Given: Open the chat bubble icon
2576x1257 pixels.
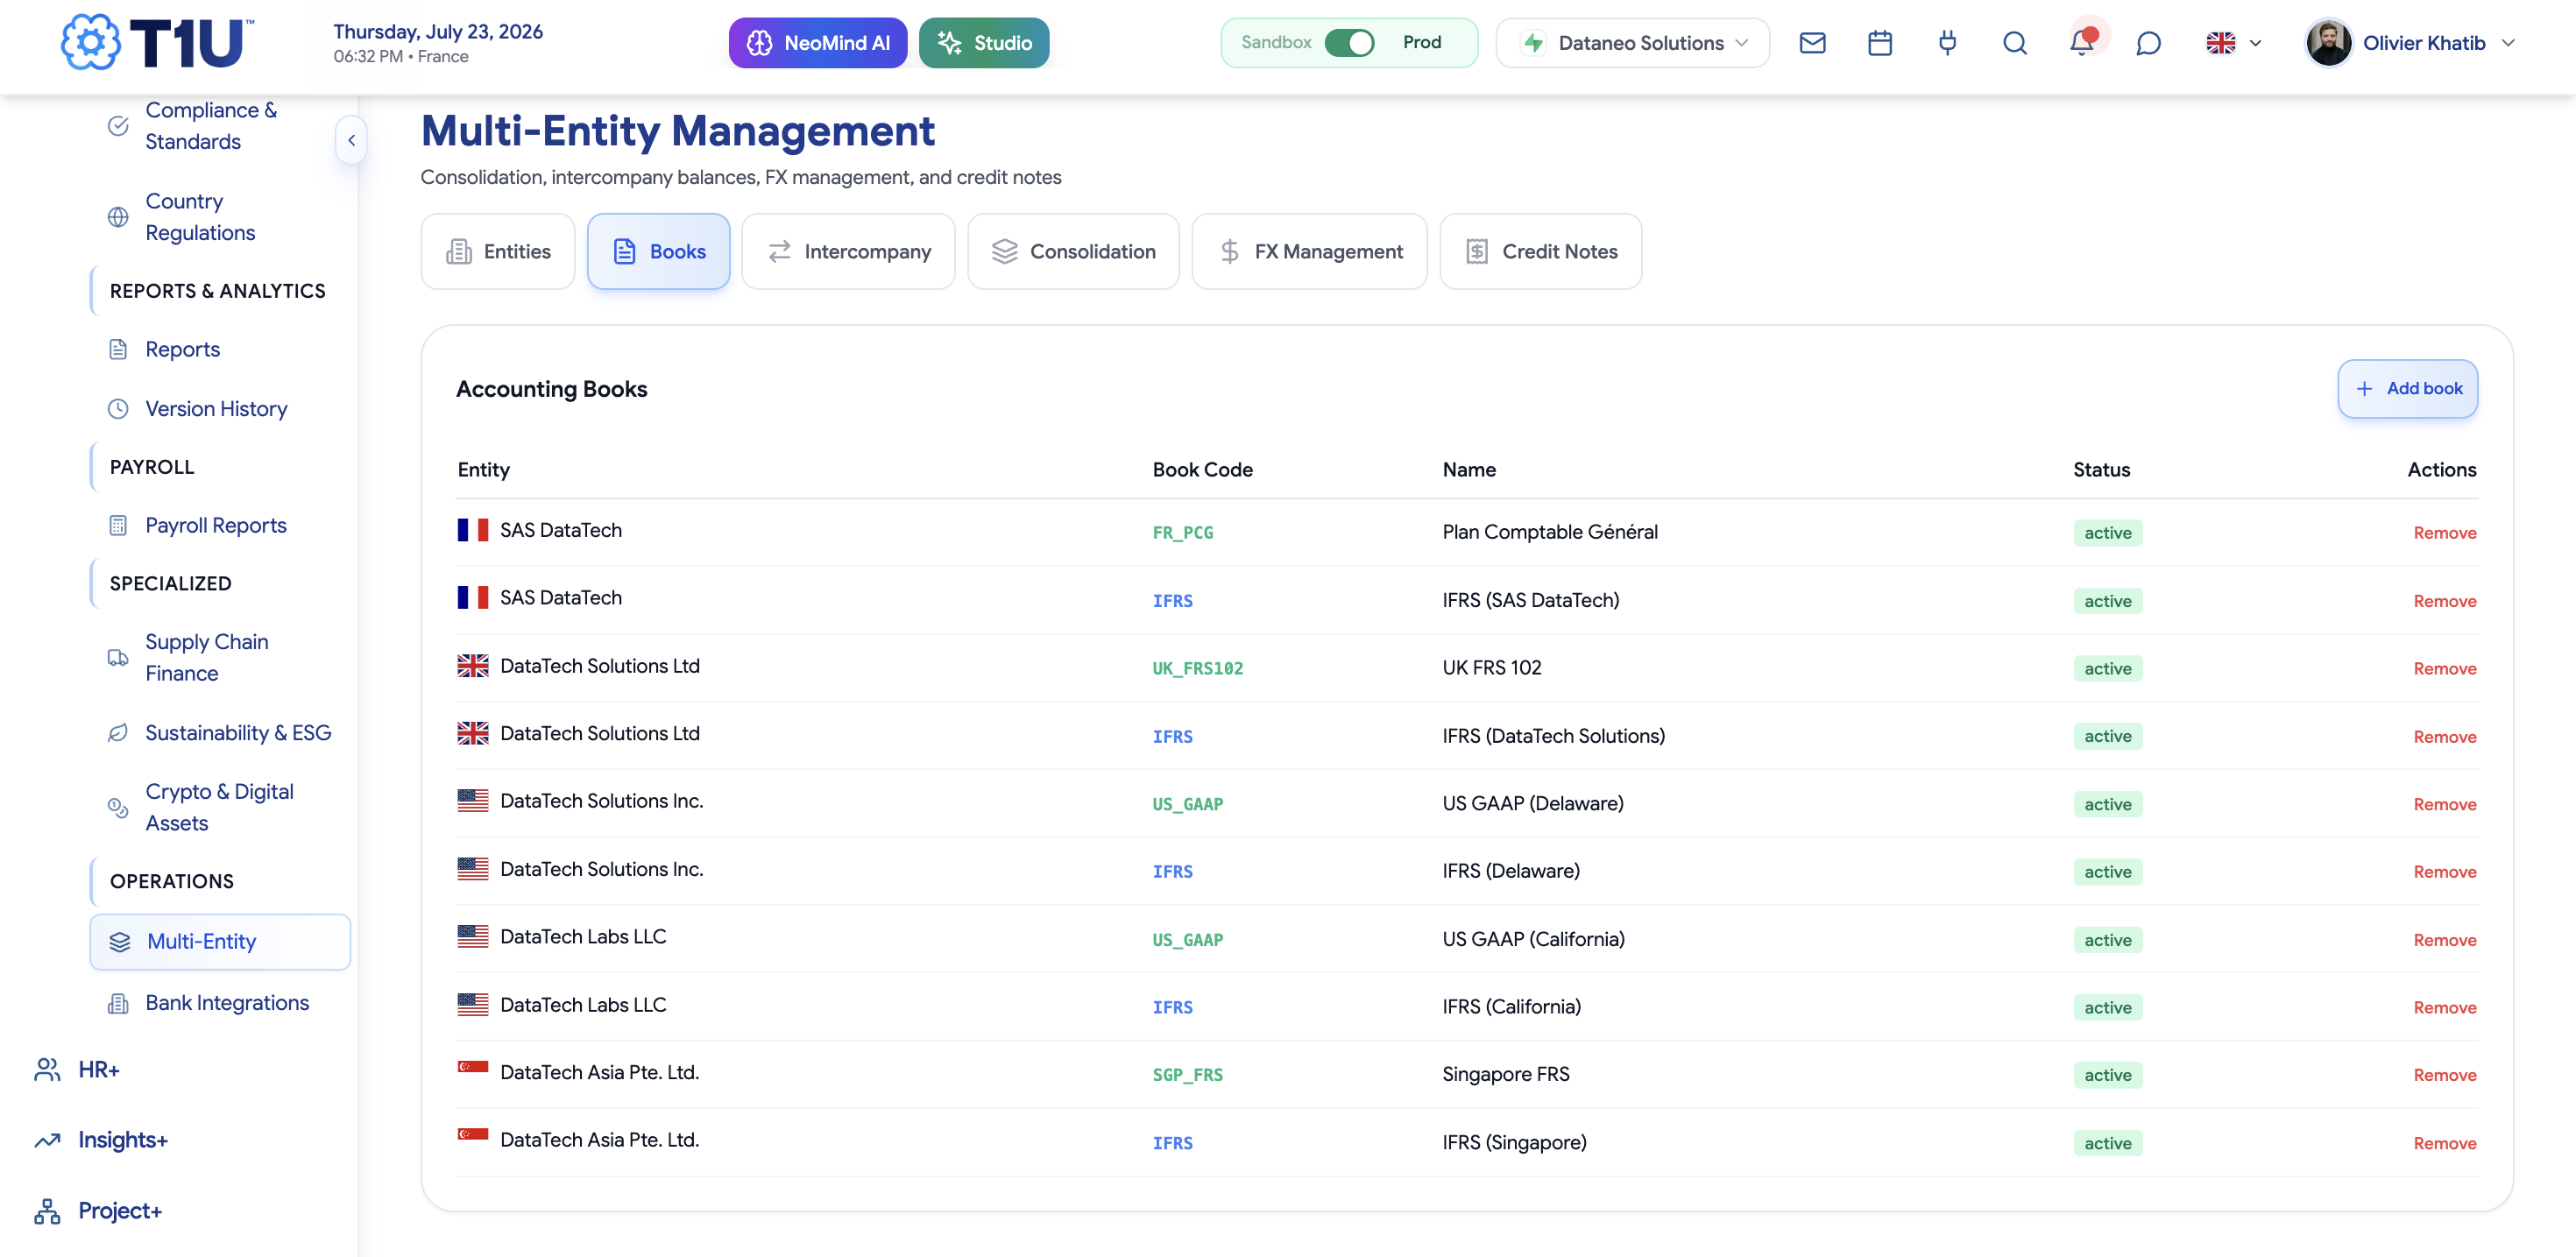Looking at the screenshot, I should 2148,43.
